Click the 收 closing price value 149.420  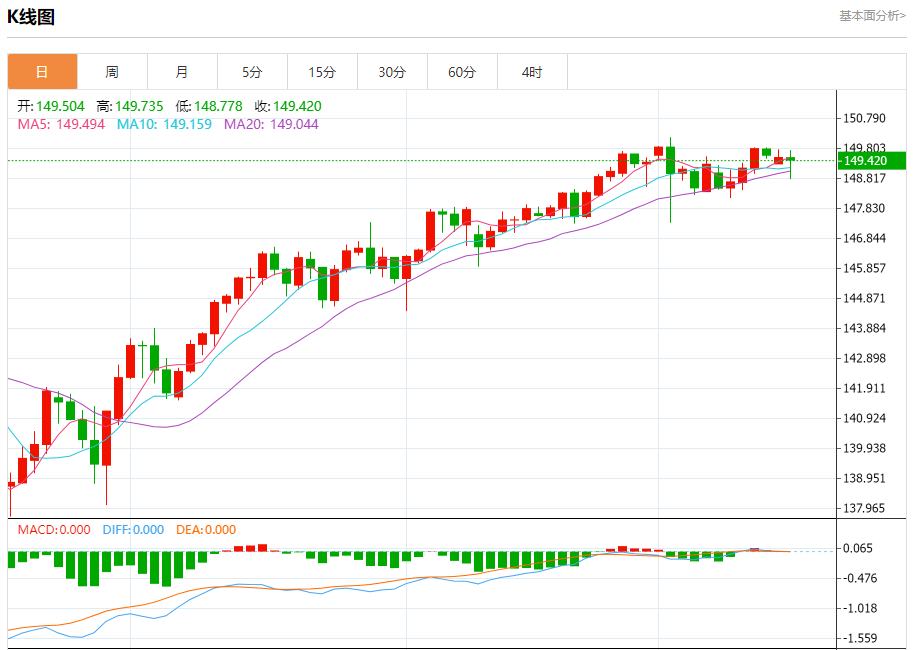(297, 106)
